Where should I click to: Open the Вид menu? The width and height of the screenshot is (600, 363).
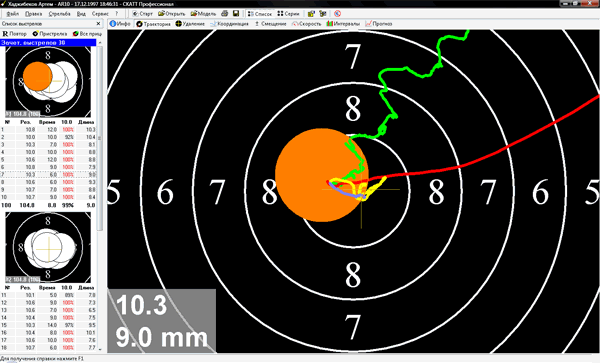click(81, 13)
